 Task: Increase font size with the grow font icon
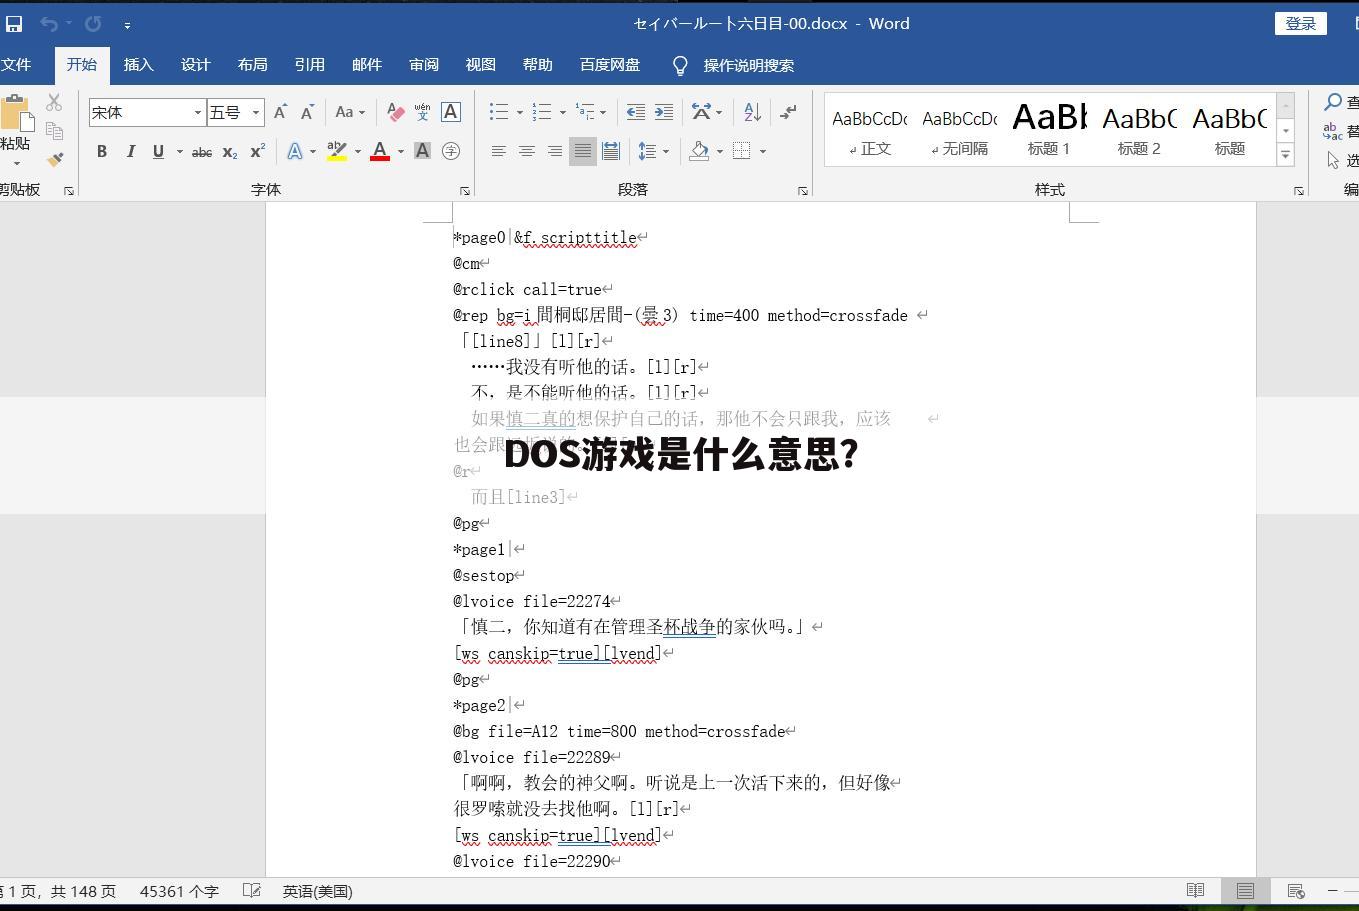281,113
